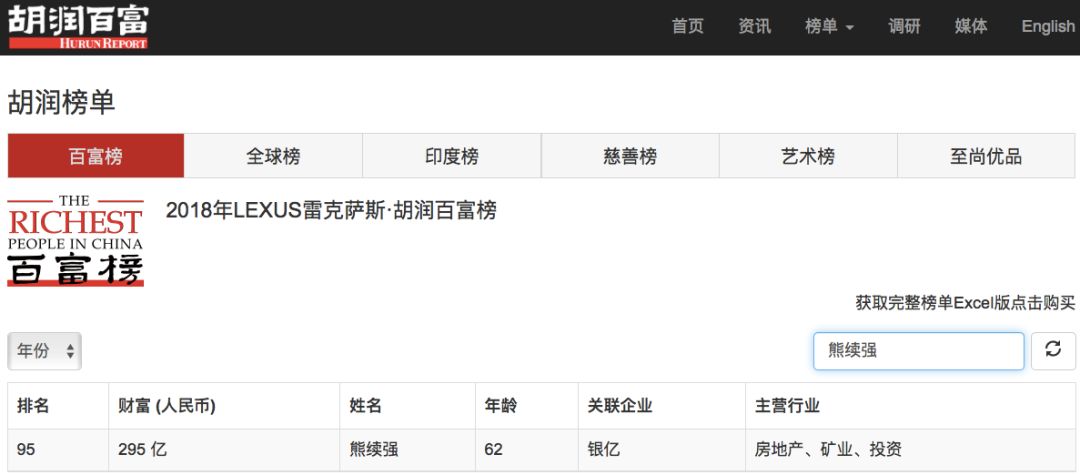The image size is (1080, 475).
Task: Click link to purchase full Excel list
Action: 965,303
